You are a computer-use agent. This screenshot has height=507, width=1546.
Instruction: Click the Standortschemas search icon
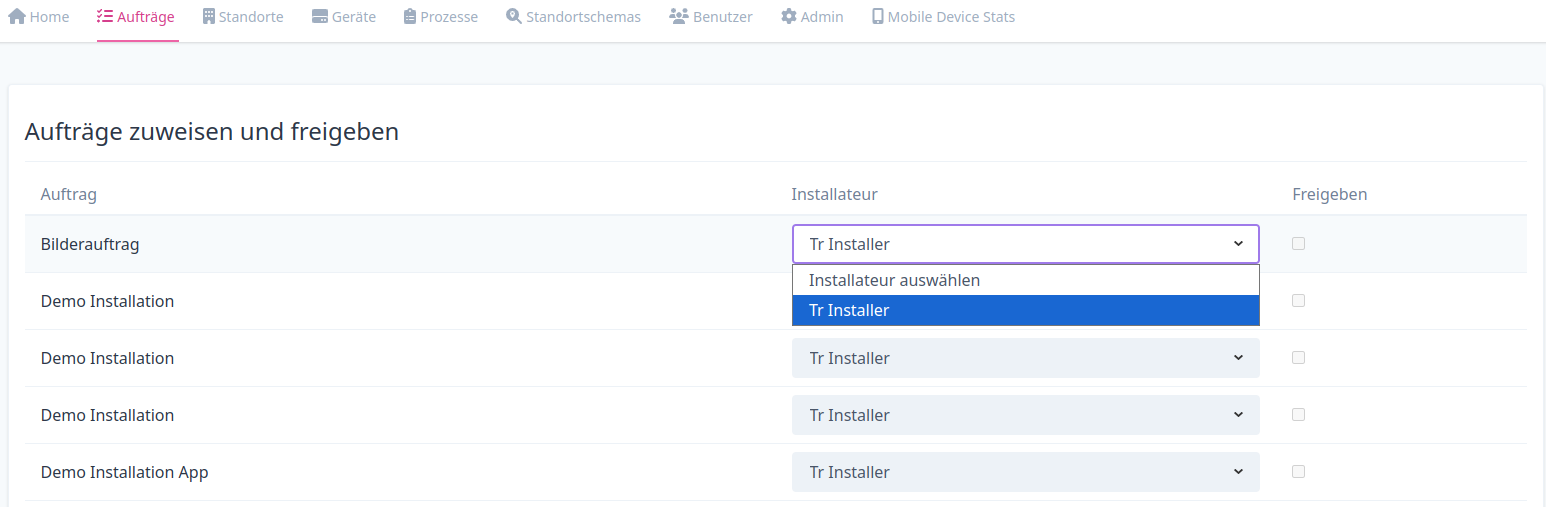coord(514,17)
